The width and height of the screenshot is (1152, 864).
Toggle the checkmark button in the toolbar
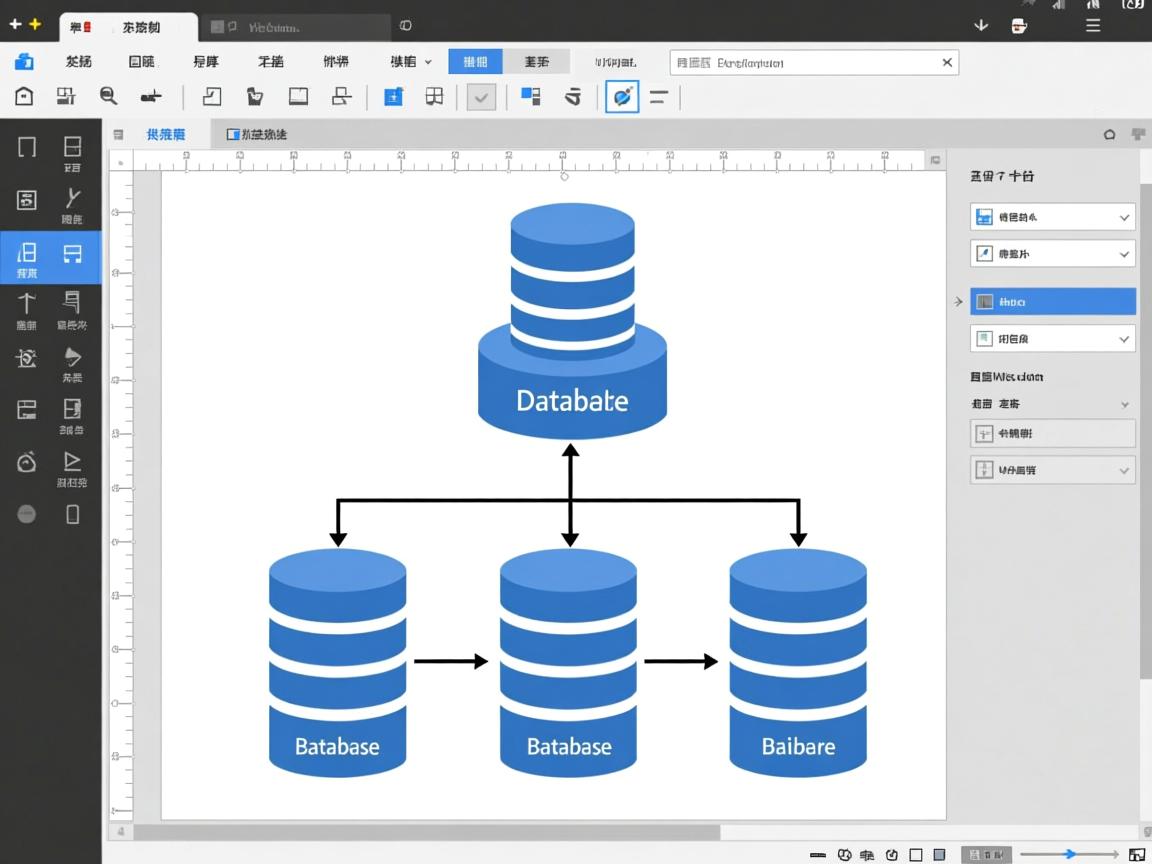pos(481,97)
